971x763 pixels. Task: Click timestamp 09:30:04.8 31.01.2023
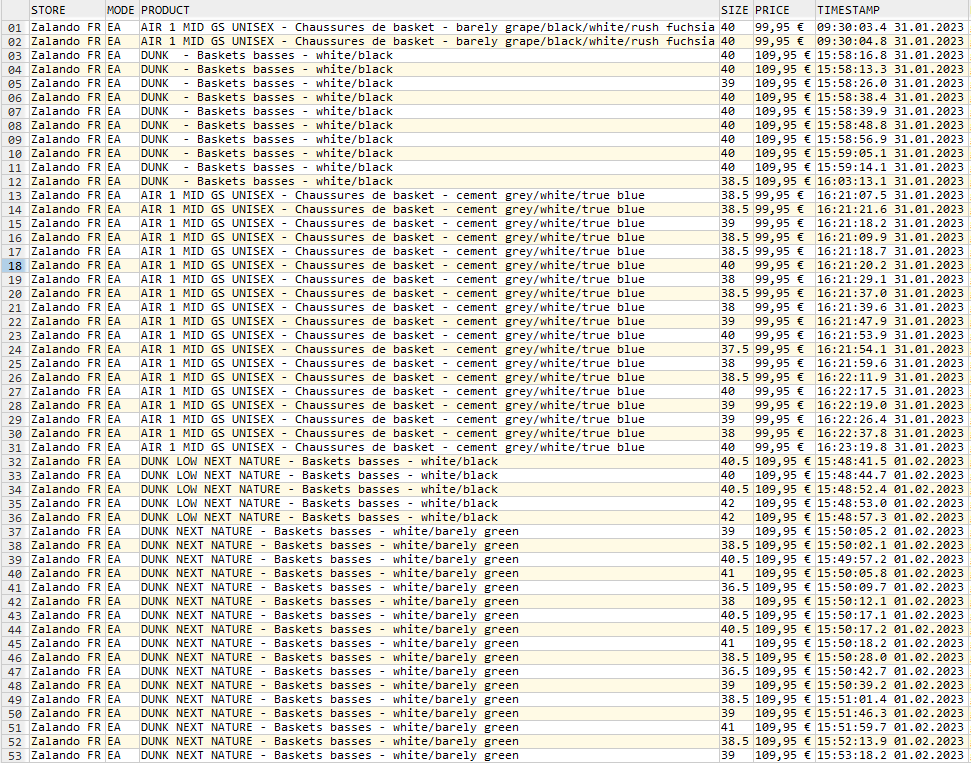tap(890, 41)
